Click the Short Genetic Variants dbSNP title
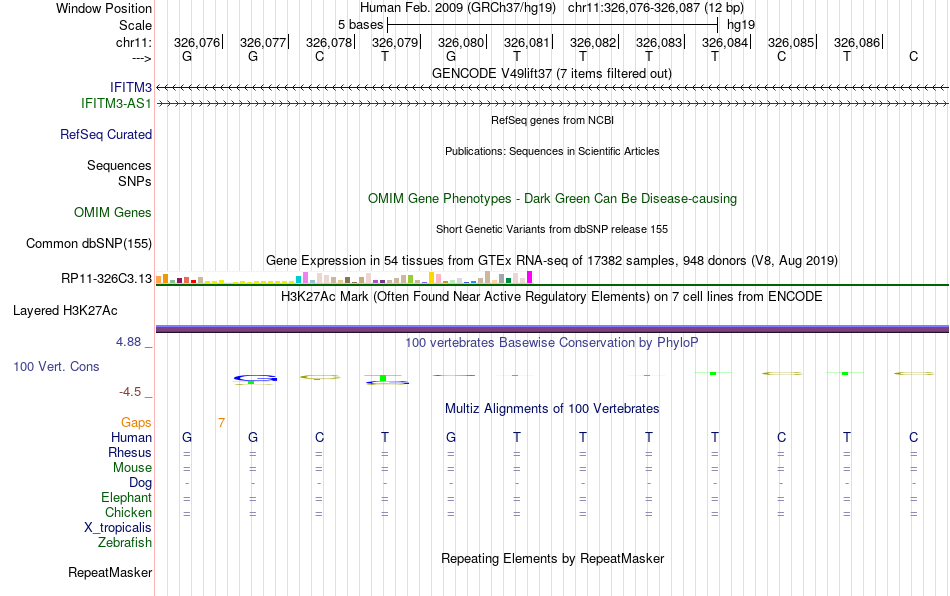The width and height of the screenshot is (950, 596). click(552, 230)
